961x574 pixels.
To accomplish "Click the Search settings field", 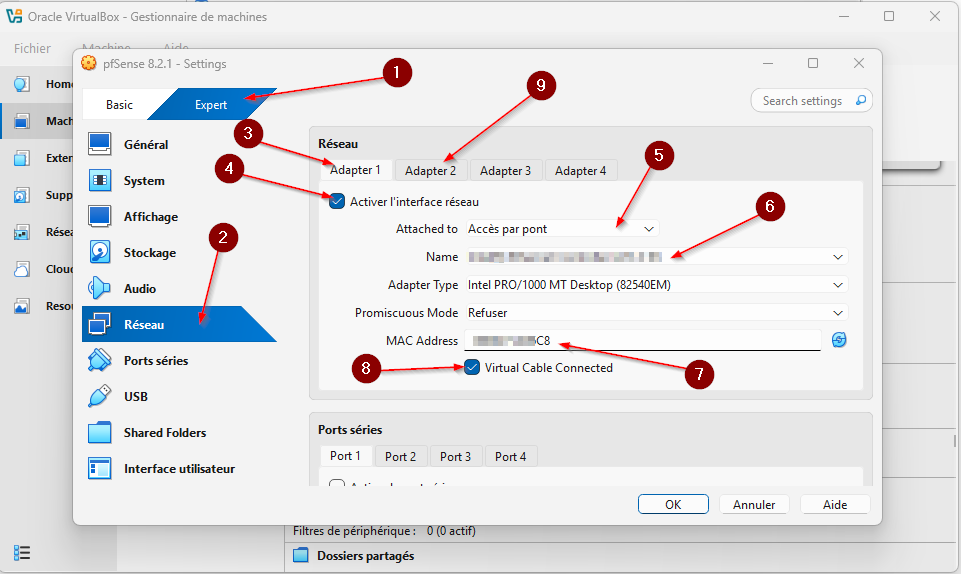I will (801, 101).
